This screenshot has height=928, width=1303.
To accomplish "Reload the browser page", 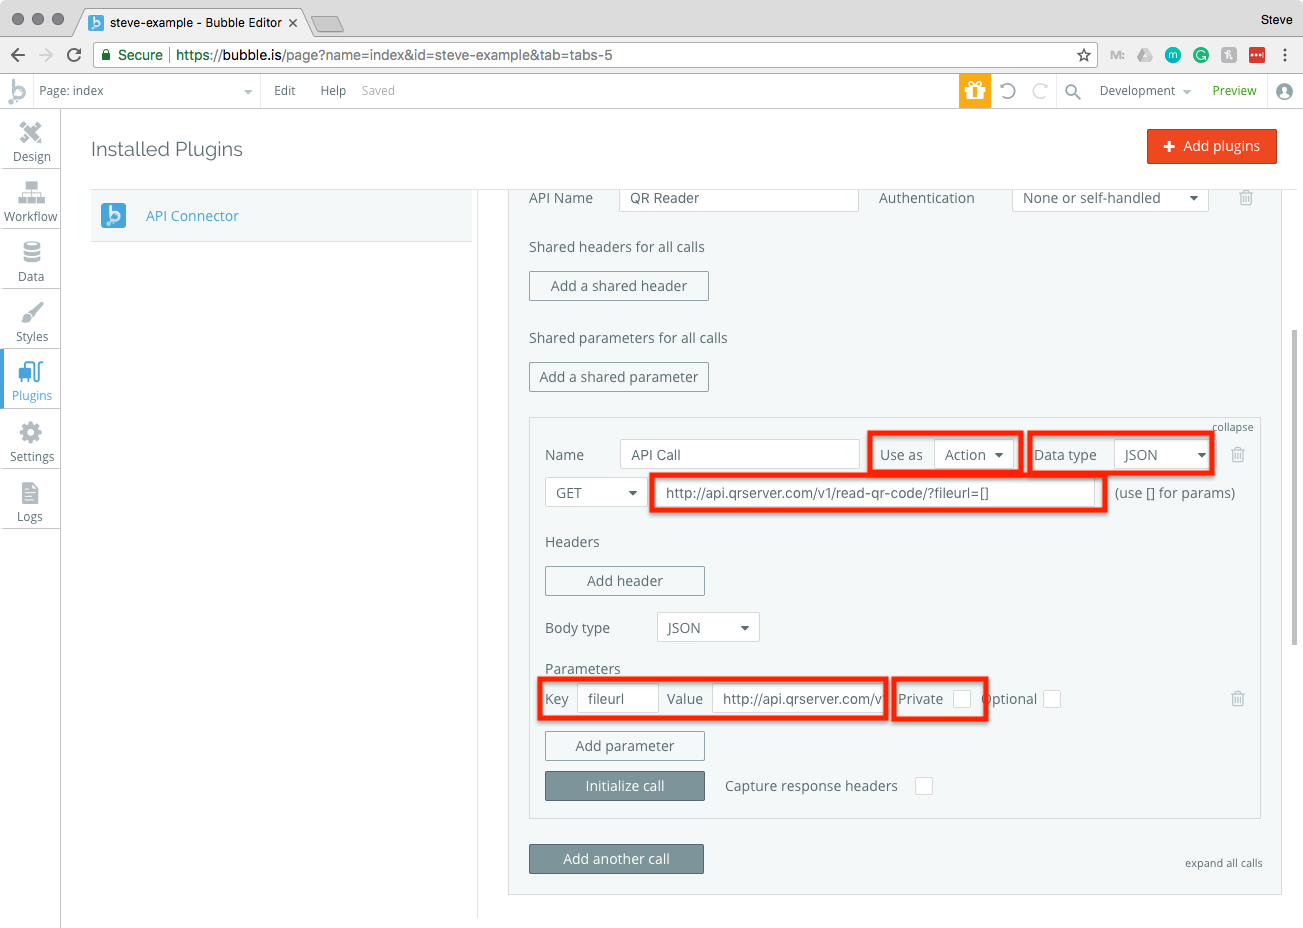I will 74,55.
